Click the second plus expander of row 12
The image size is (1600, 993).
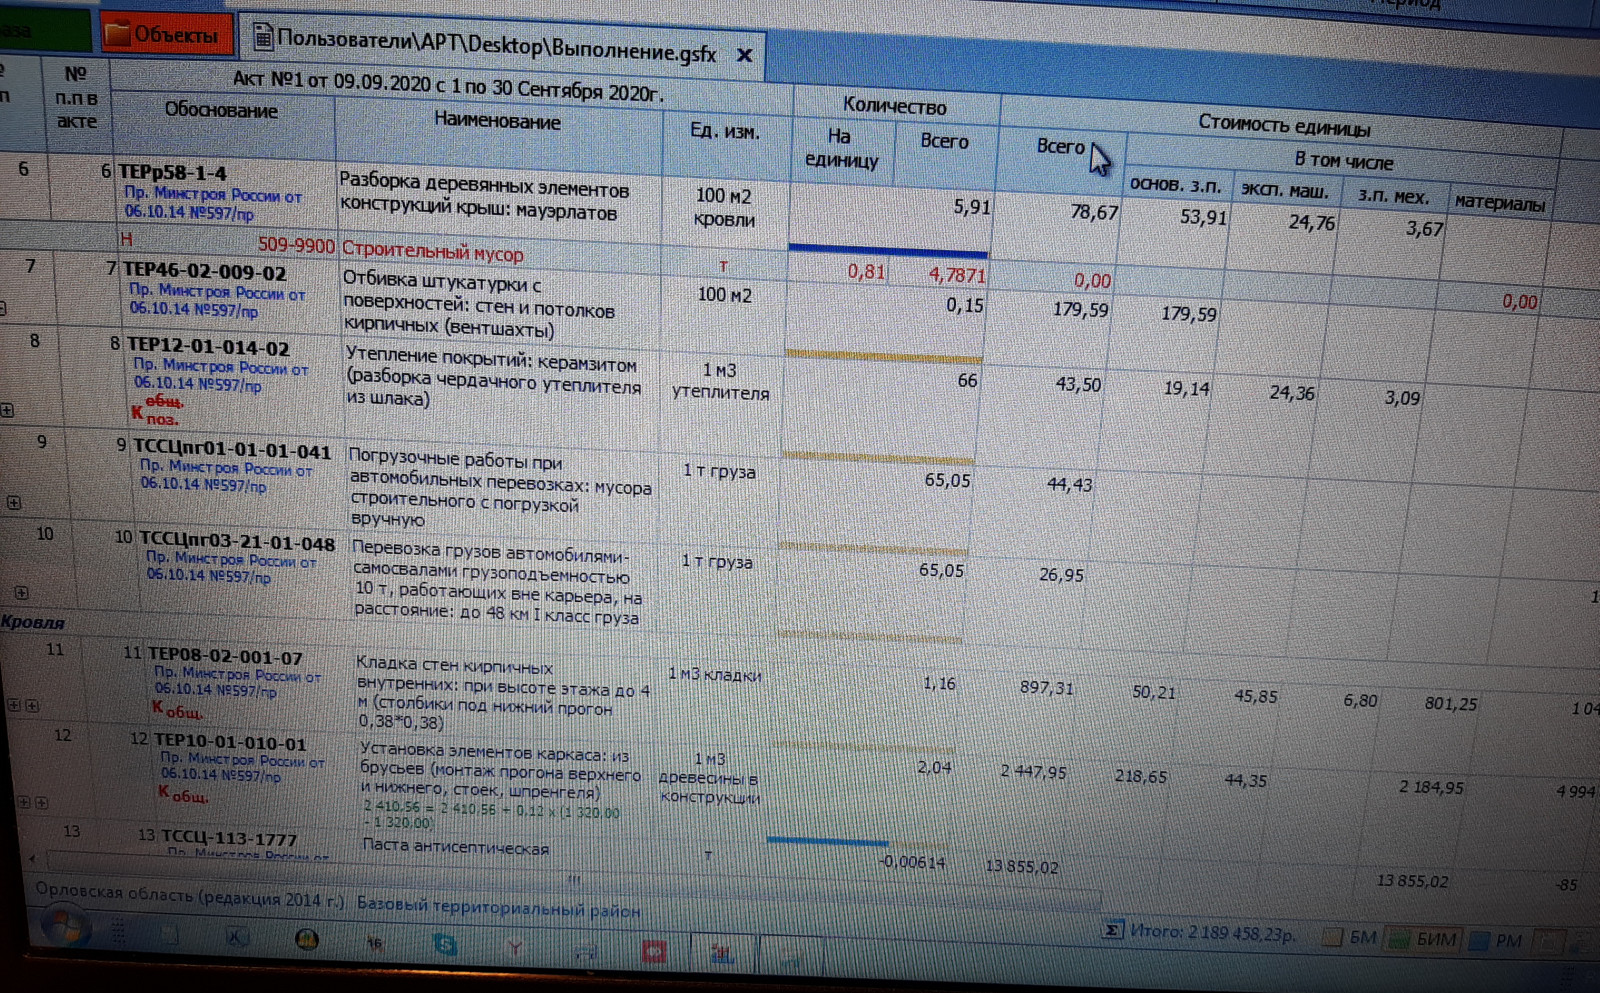point(42,802)
